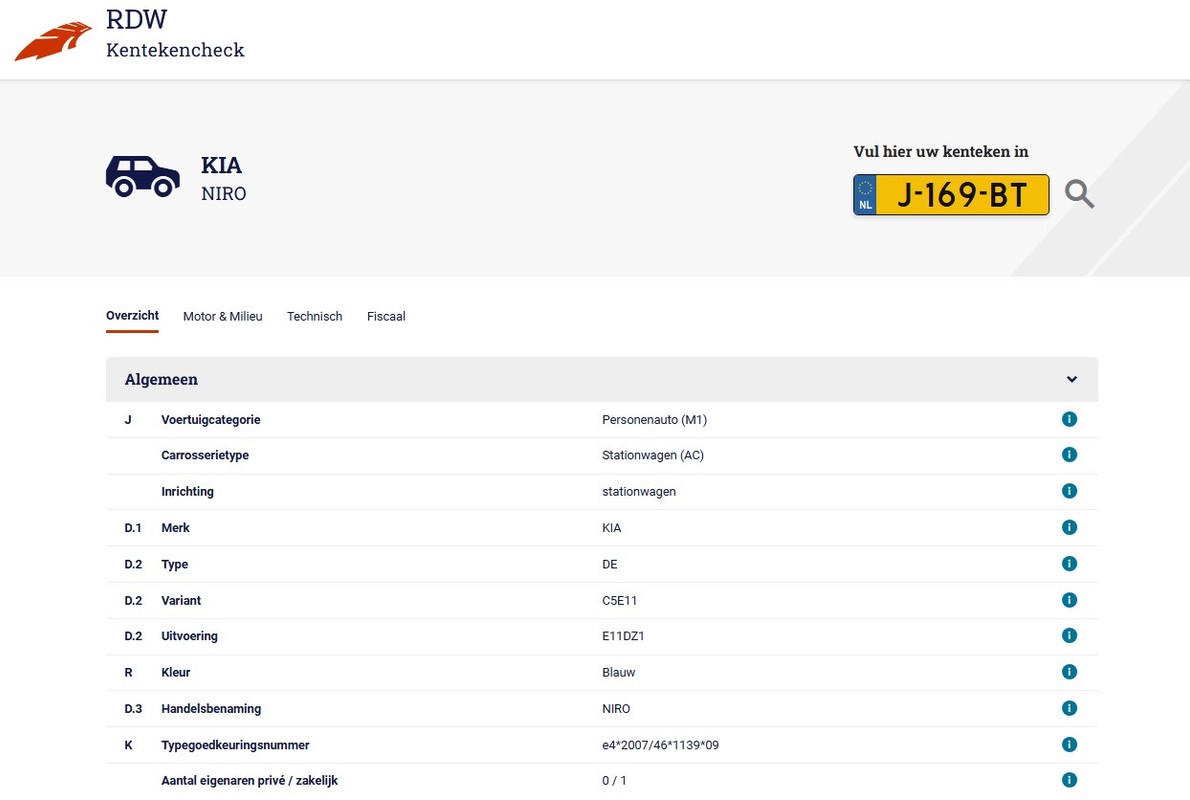Screen dimensions: 1190x800
Task: Click info icon for Uitvoering row
Action: click(1069, 636)
